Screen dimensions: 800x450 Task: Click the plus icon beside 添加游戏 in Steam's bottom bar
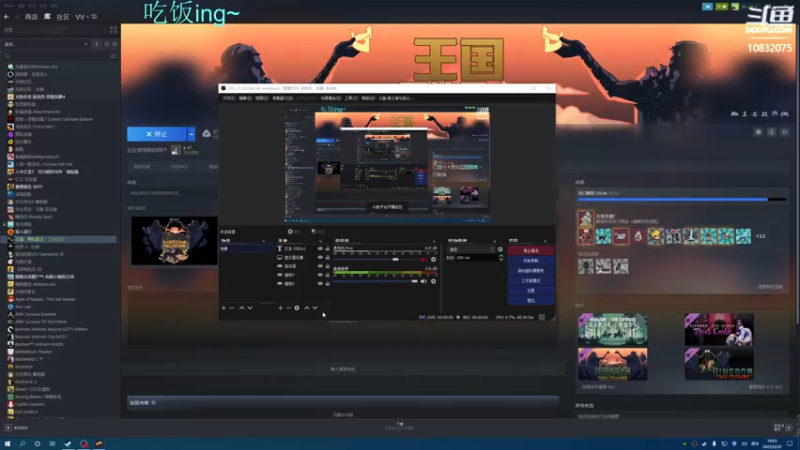8,428
